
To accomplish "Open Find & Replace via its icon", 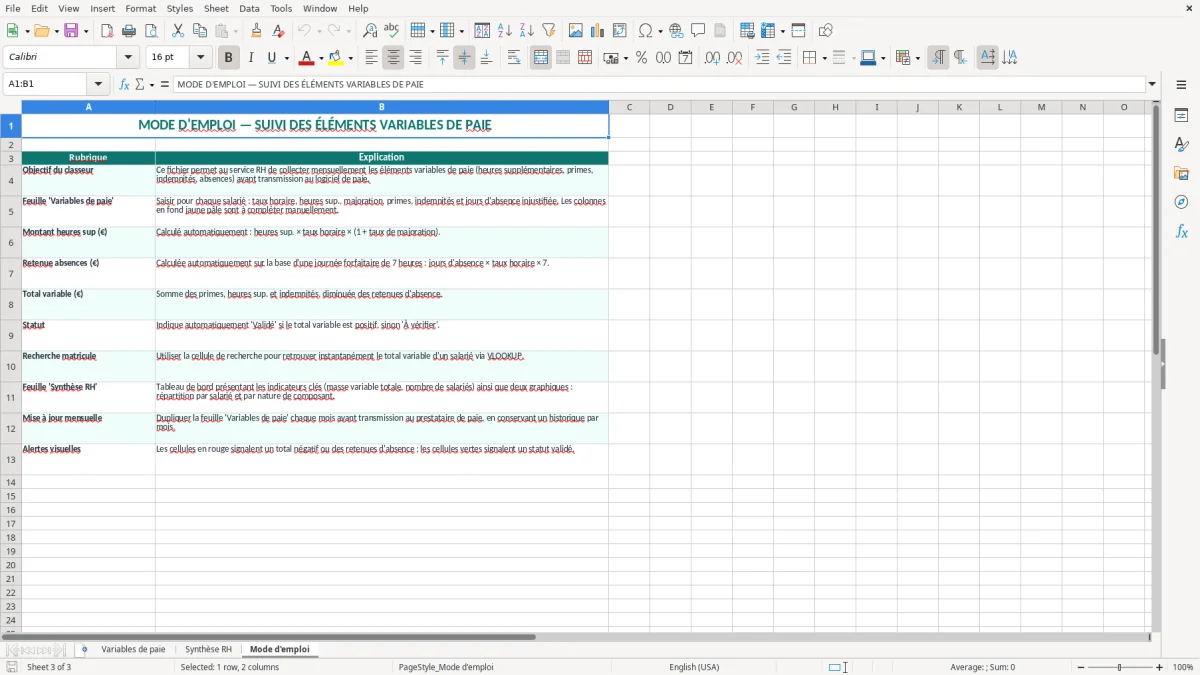I will tap(370, 31).
